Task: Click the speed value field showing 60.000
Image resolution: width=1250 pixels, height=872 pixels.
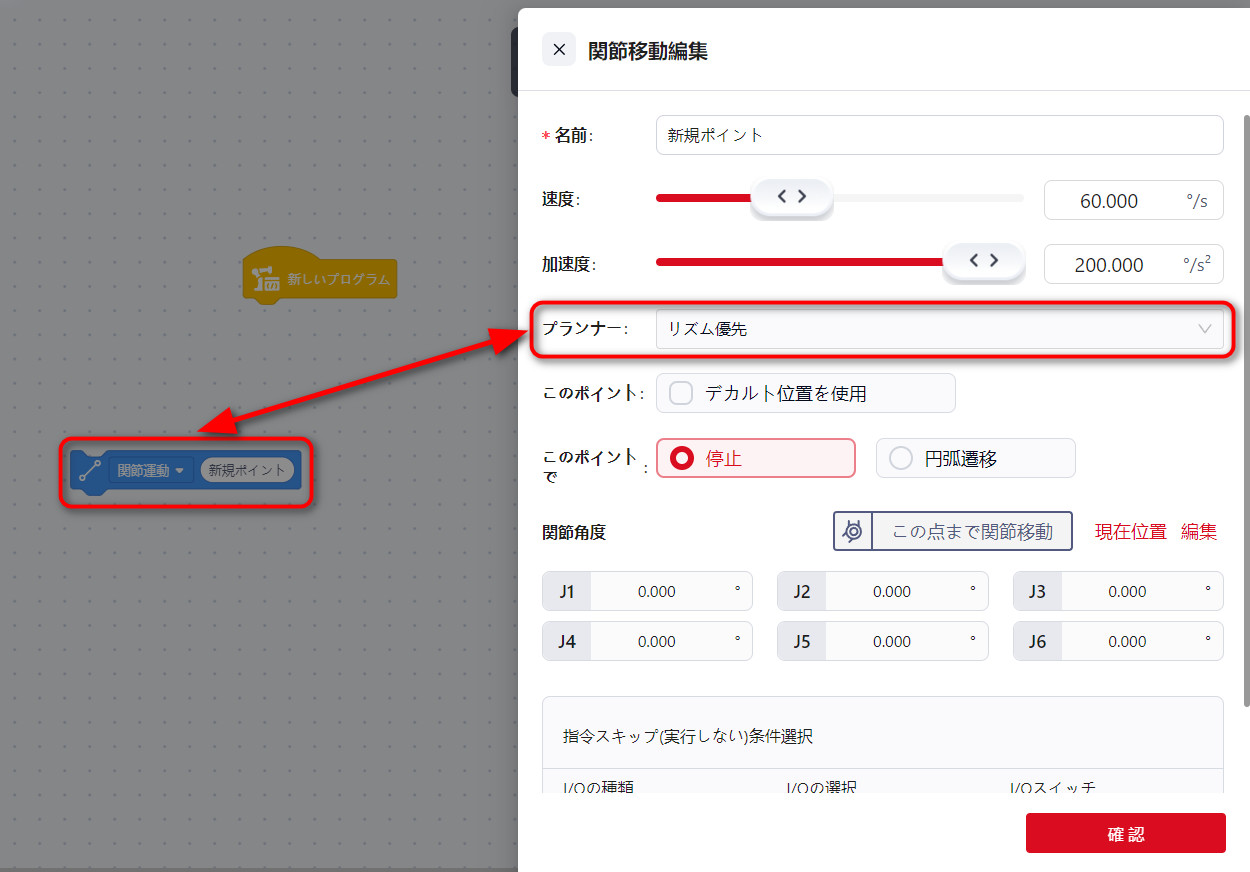Action: tap(1109, 201)
